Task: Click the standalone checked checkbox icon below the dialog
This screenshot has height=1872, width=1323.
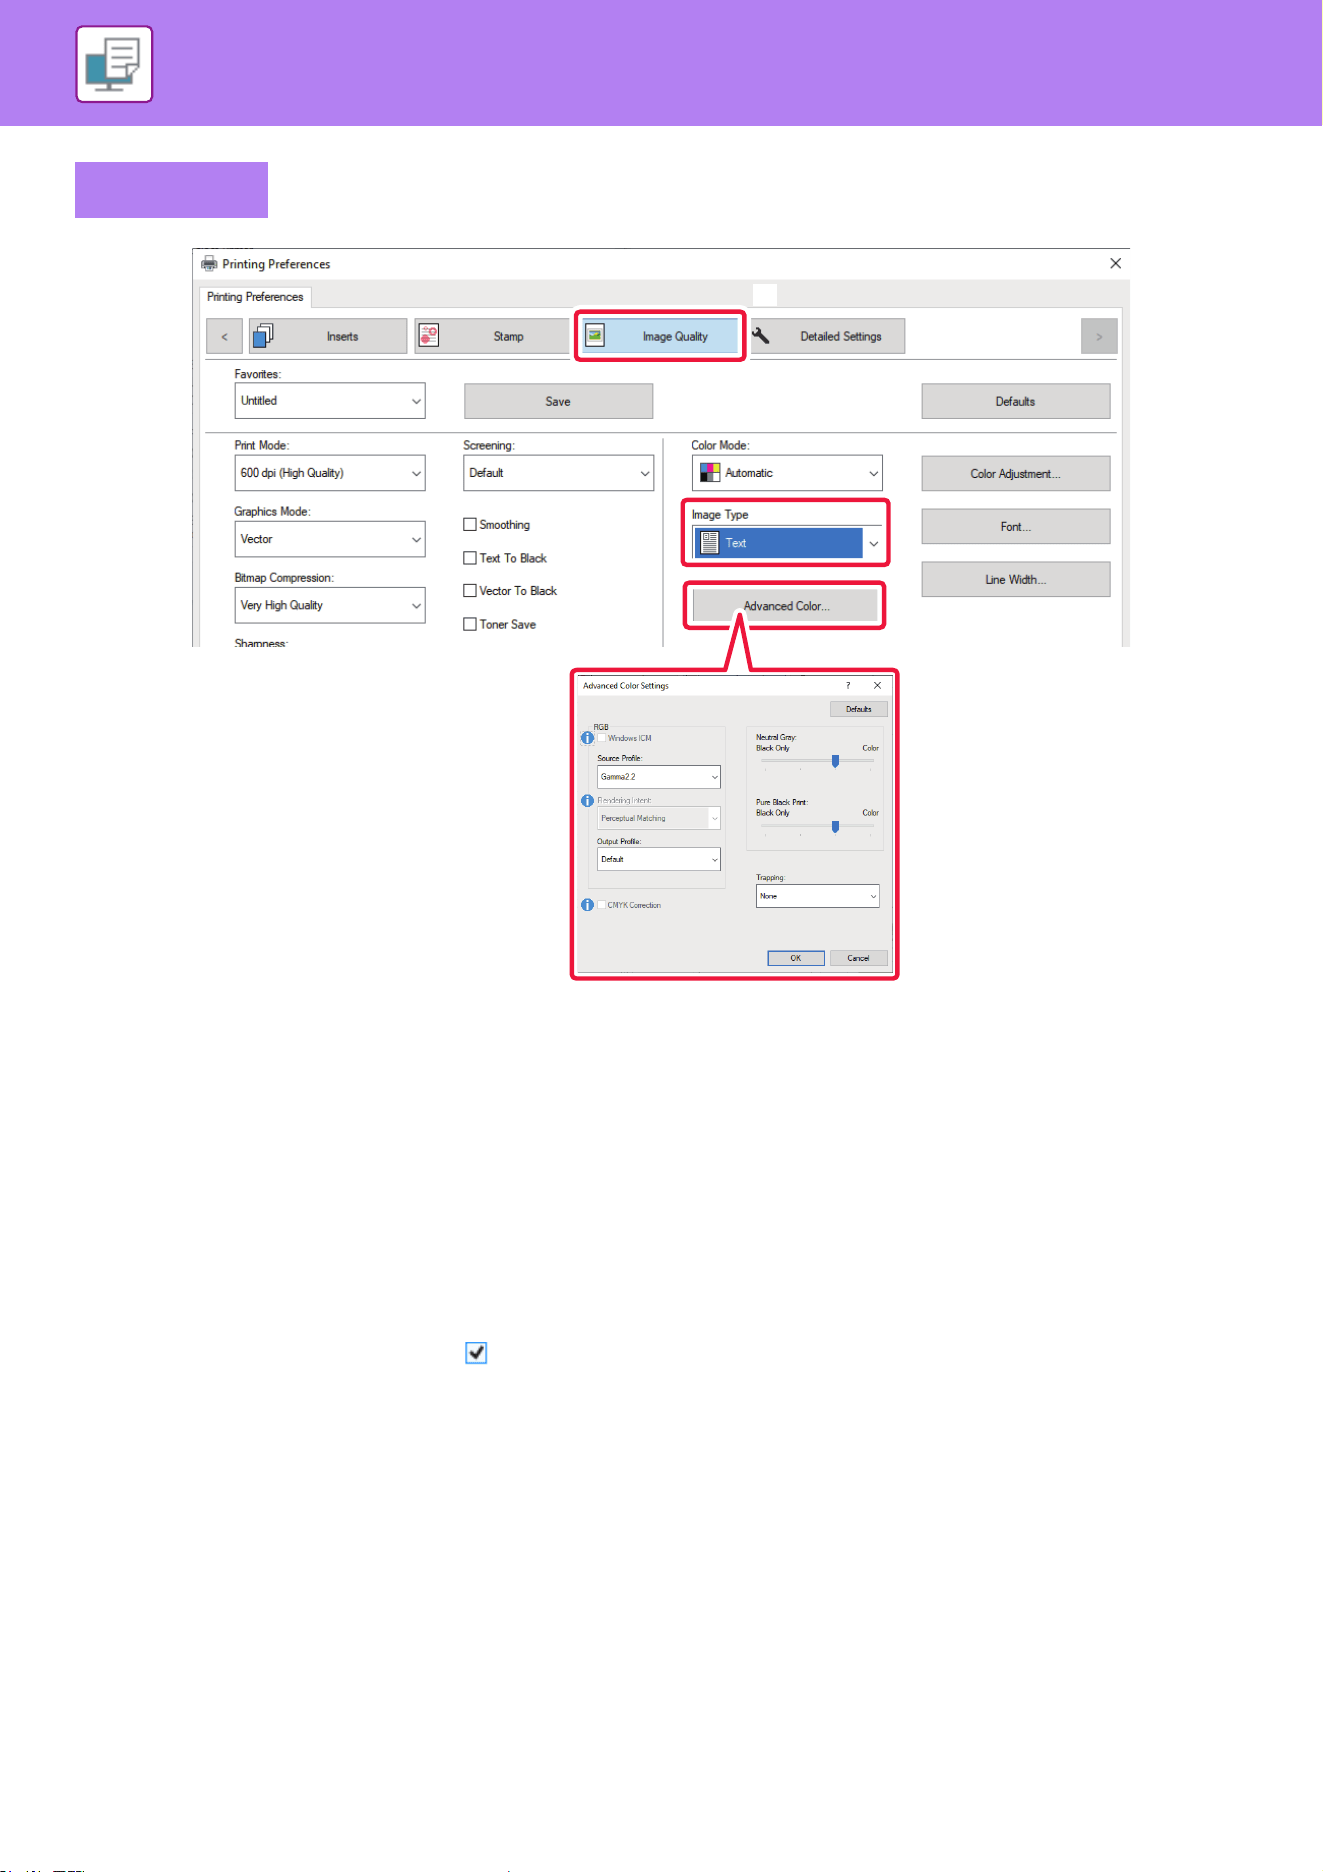Action: pyautogui.click(x=476, y=1353)
